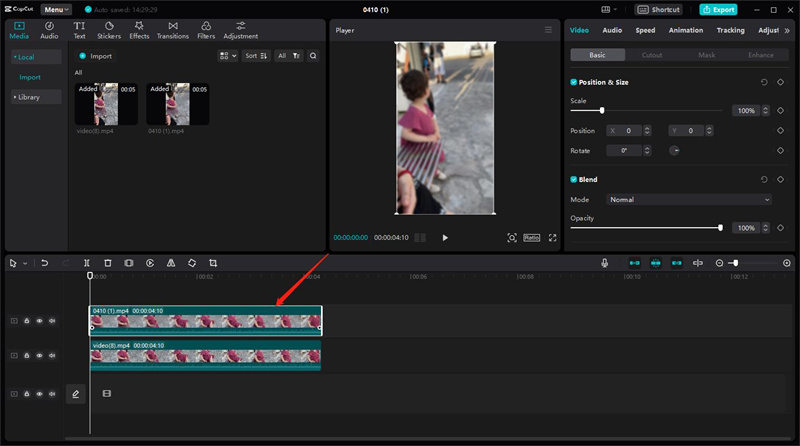
Task: Open the Player hamburger menu
Action: pos(548,30)
